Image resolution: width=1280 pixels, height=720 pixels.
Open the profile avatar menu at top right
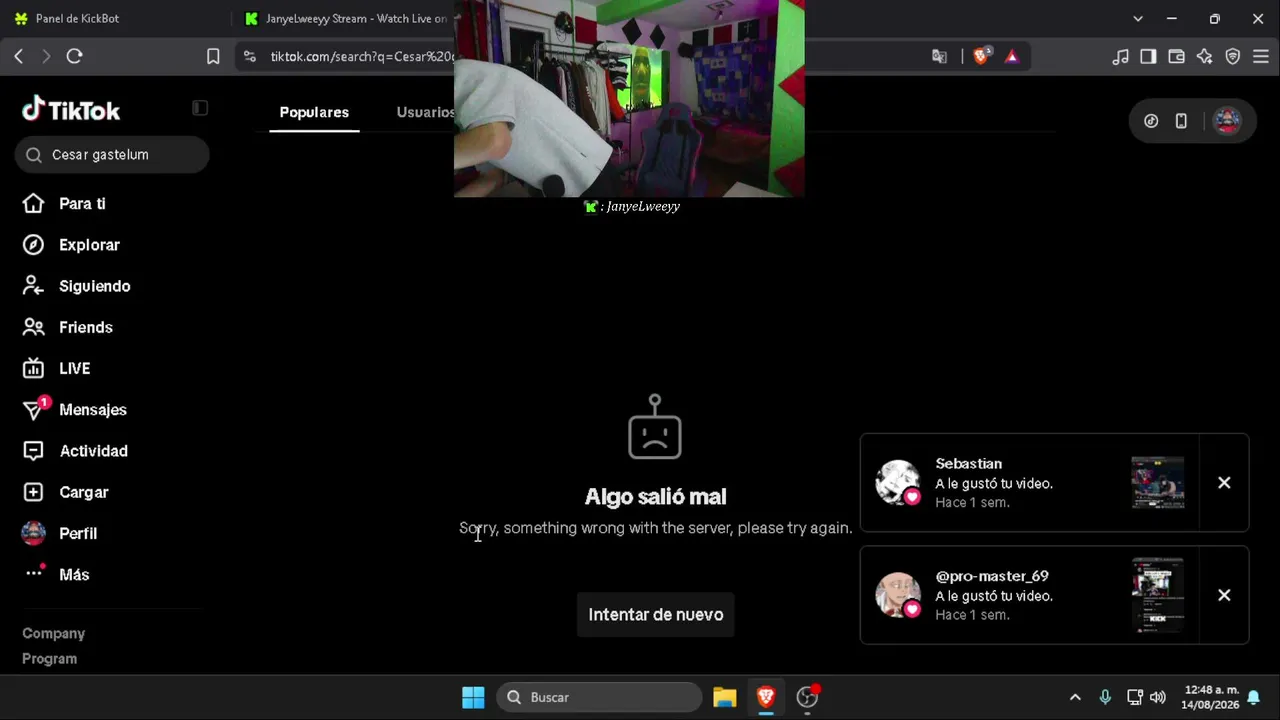coord(1227,121)
